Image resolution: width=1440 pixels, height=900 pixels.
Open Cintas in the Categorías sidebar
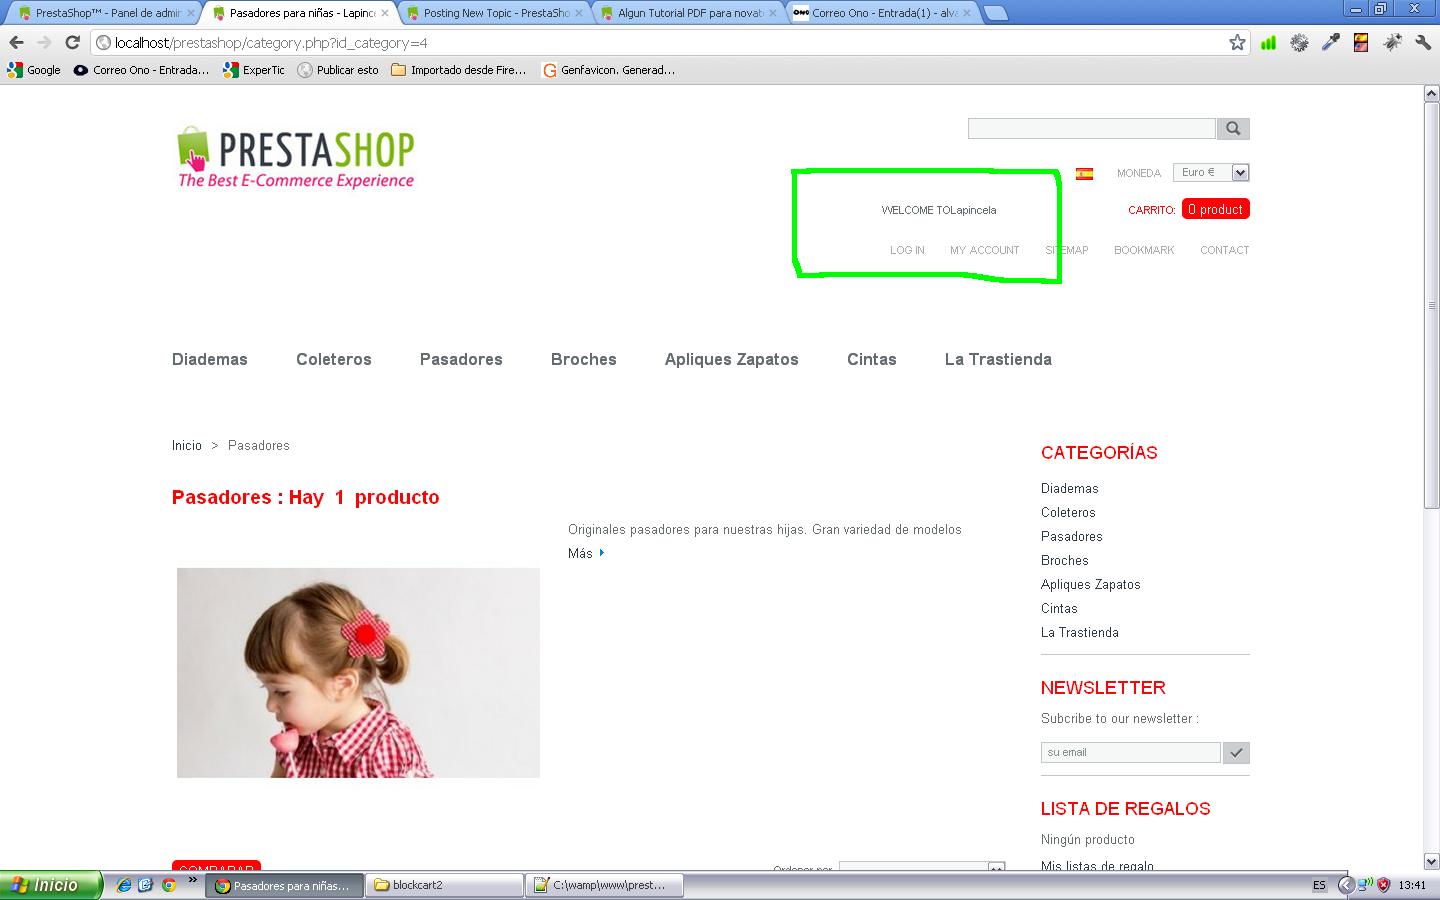(x=1059, y=608)
